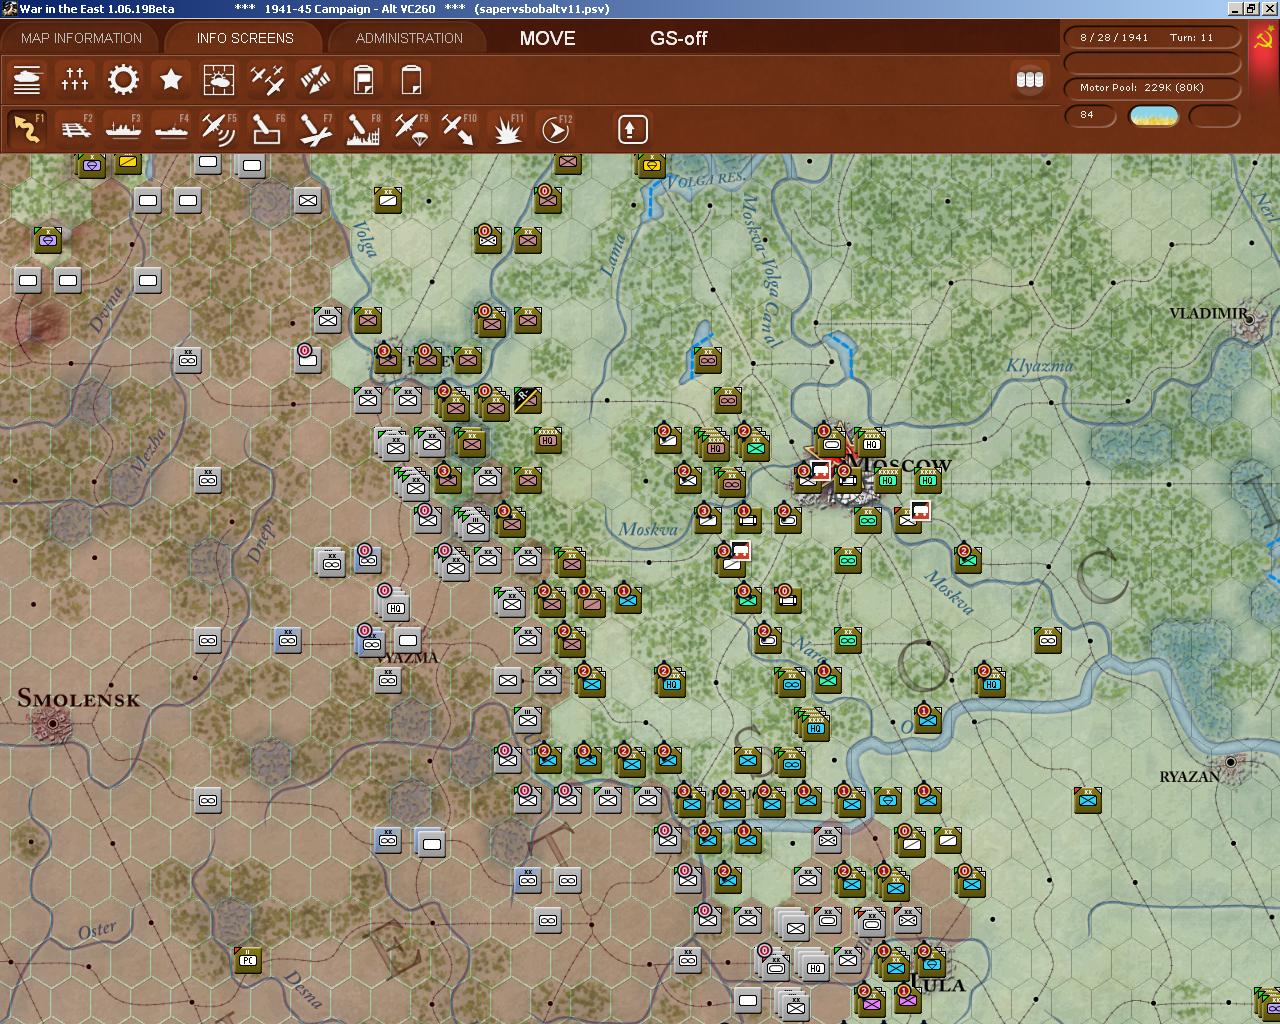Click the clear weather indicator
Image resolution: width=1280 pixels, height=1024 pixels.
(x=1153, y=116)
